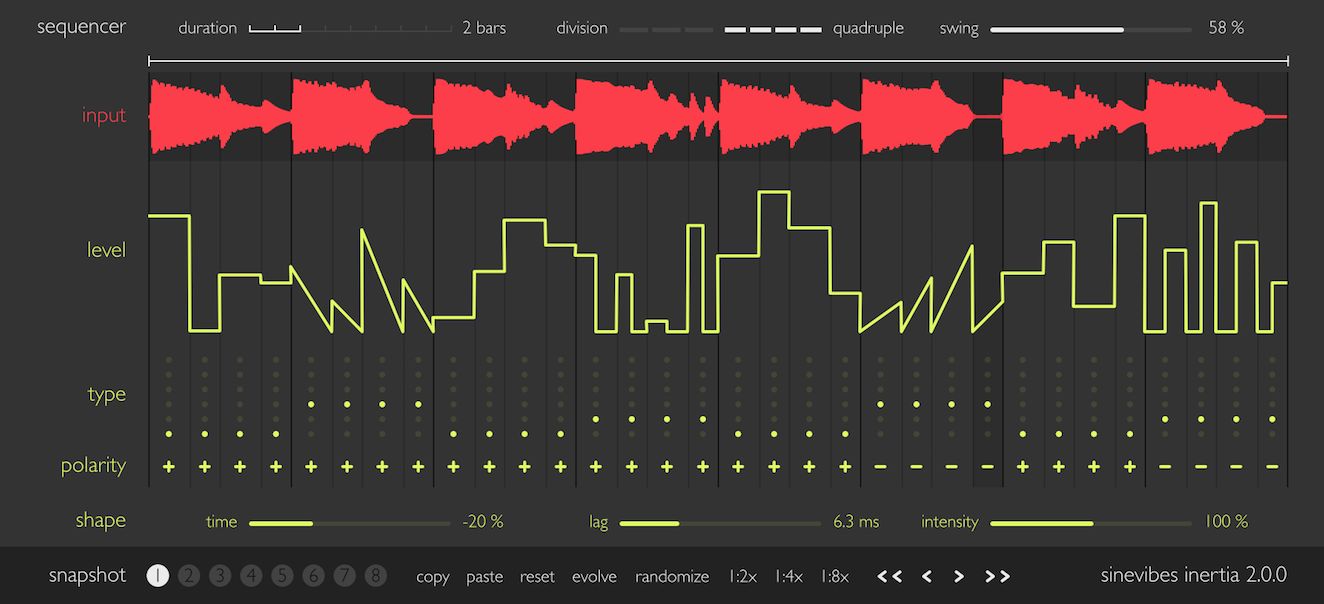
Task: Adjust the shape intensity slider
Action: pyautogui.click(x=1091, y=522)
